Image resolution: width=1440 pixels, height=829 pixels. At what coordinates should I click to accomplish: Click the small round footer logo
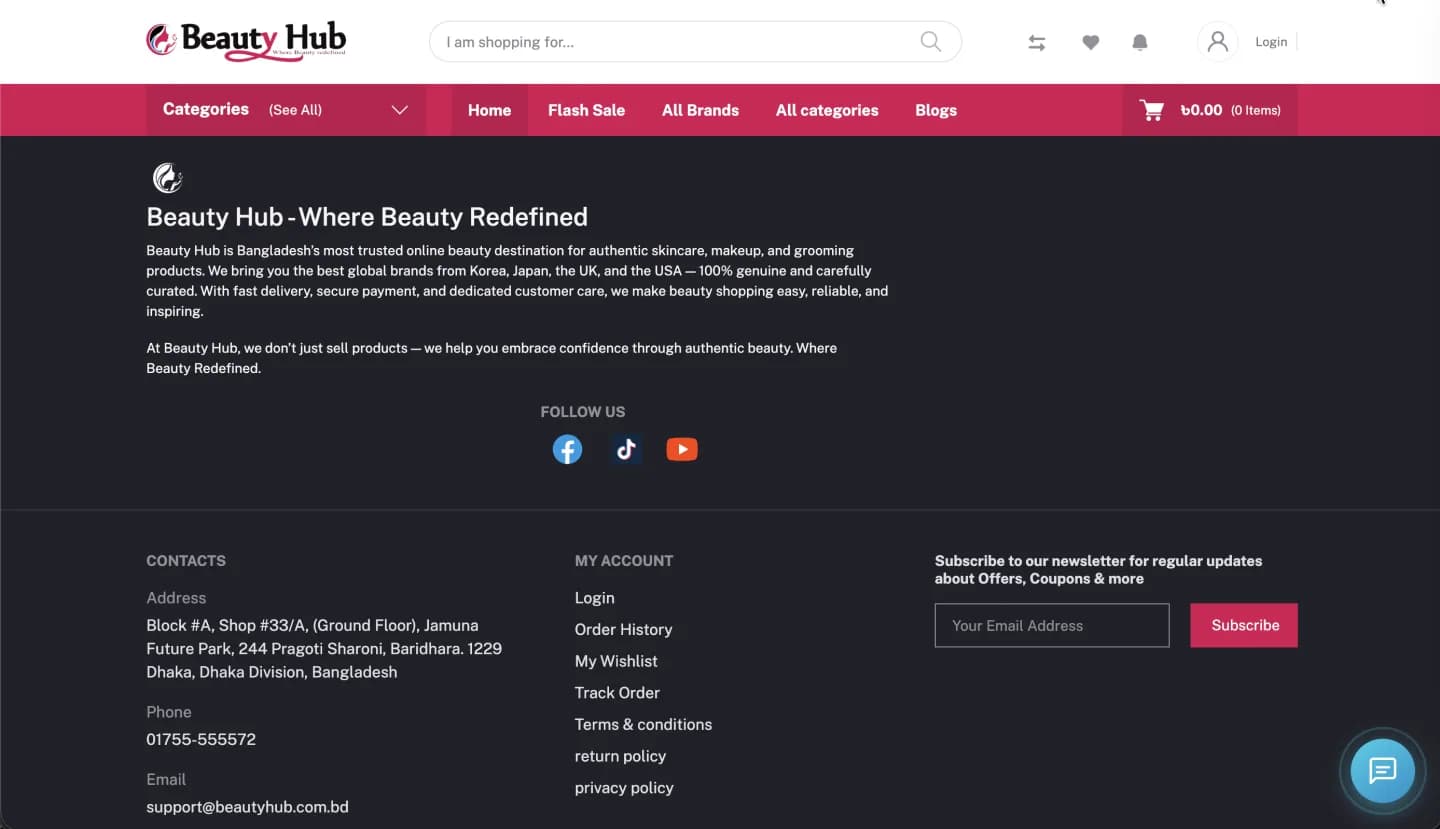(x=167, y=178)
